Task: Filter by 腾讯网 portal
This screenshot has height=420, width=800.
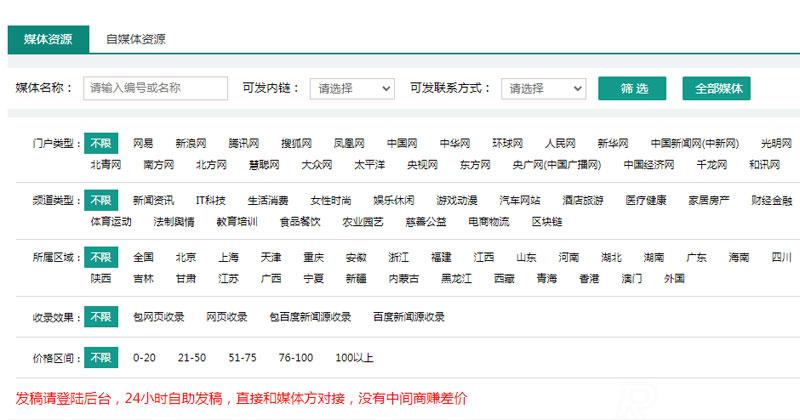Action: (243, 143)
